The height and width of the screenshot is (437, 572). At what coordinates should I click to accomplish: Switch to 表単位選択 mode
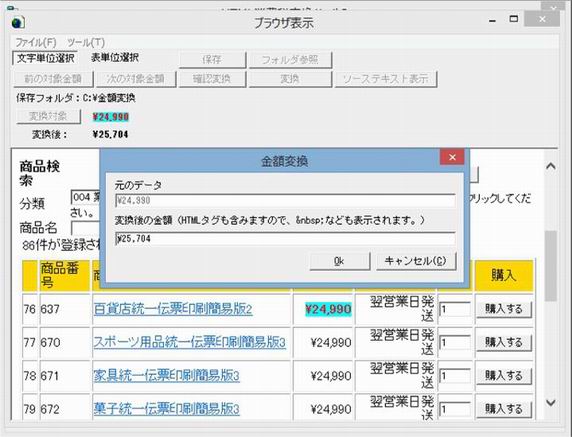tap(115, 58)
